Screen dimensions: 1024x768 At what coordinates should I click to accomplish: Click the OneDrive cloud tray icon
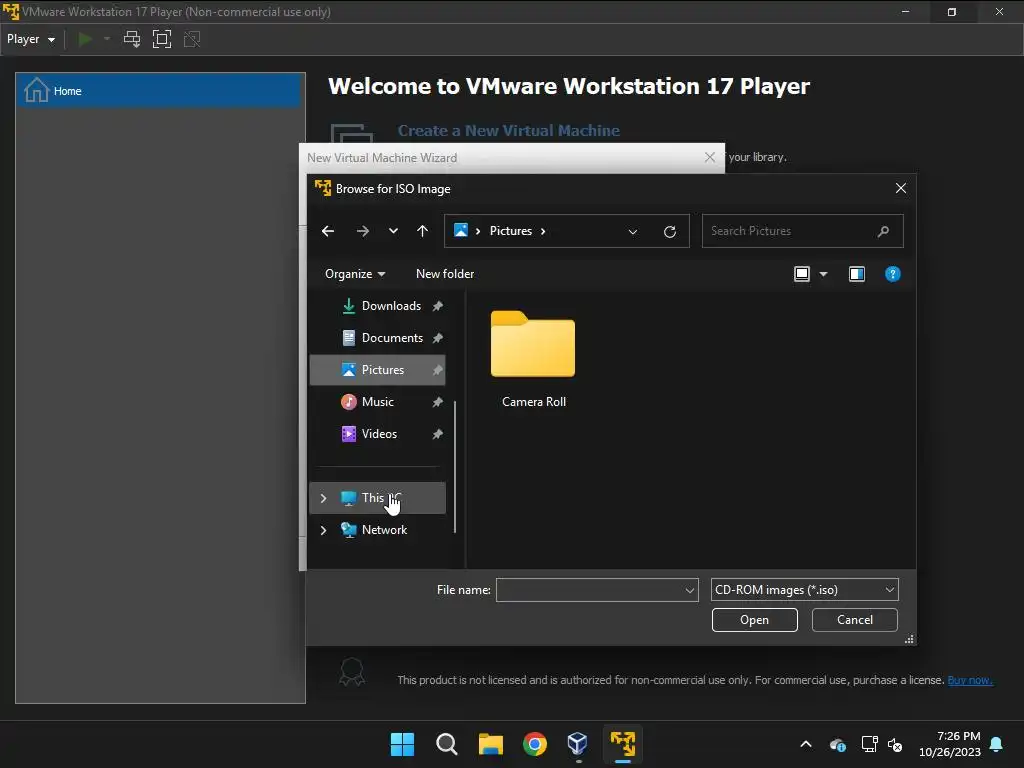coord(838,744)
